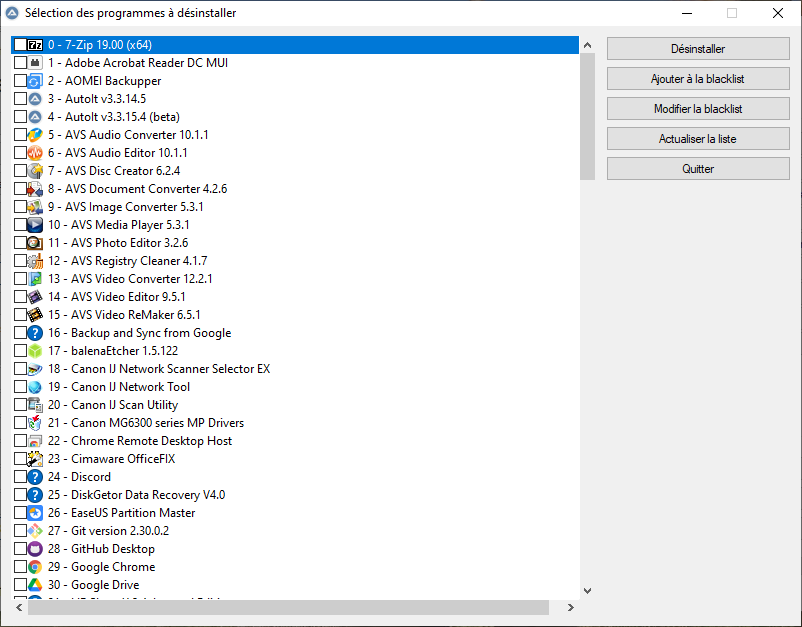The image size is (802, 627).
Task: Close the Sélection des programmes window
Action: (x=778, y=13)
